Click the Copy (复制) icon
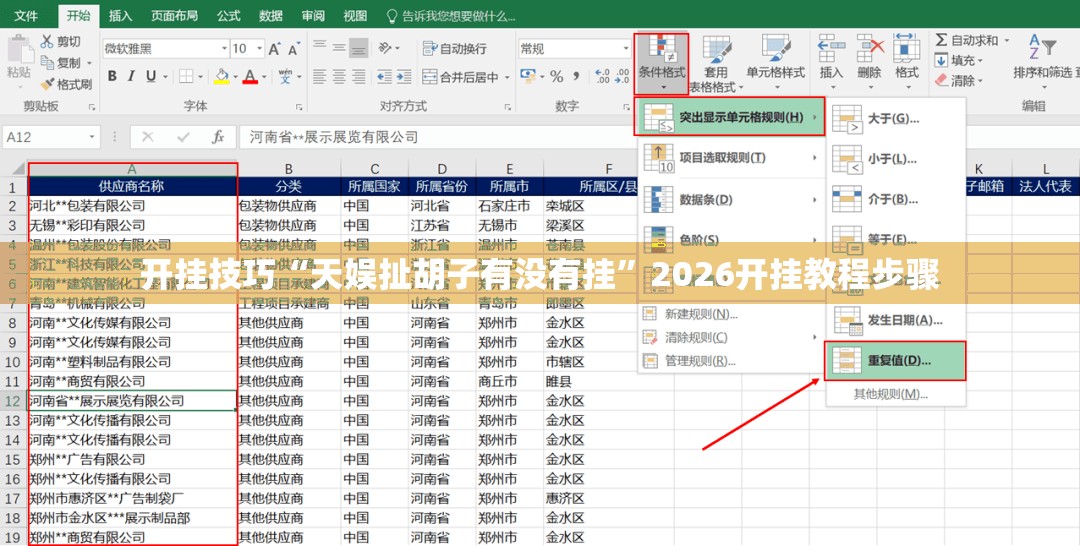1080x546 pixels. (47, 63)
